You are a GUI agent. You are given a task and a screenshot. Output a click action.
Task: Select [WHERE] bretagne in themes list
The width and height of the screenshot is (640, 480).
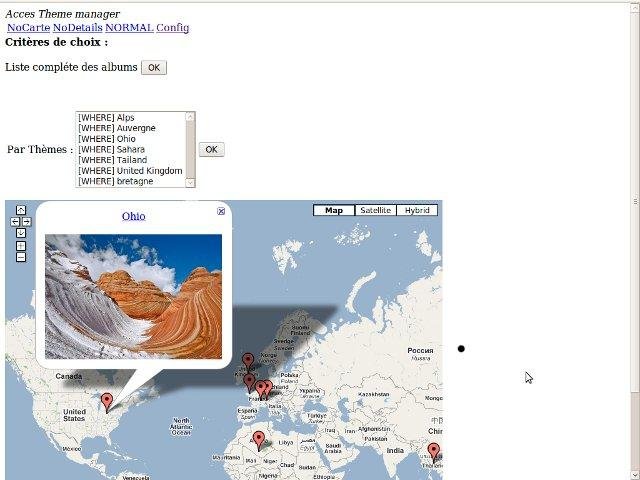point(131,181)
